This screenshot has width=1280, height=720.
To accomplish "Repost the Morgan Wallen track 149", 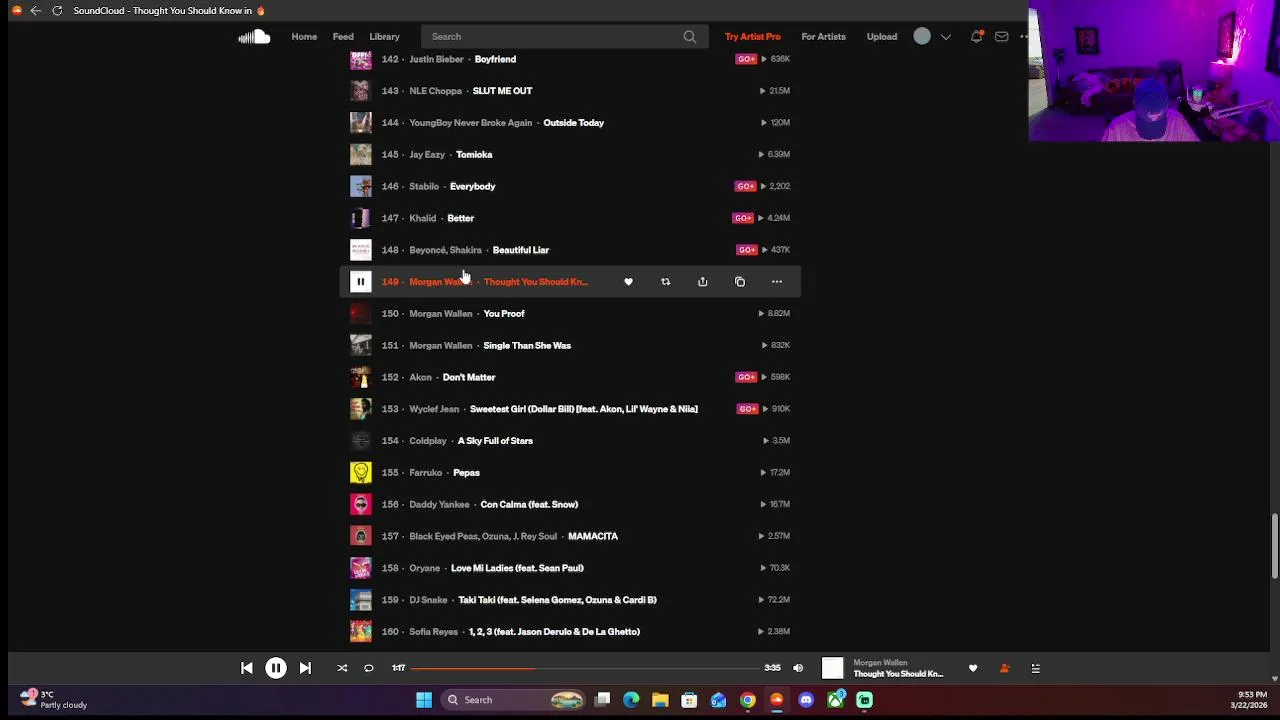I will (665, 282).
